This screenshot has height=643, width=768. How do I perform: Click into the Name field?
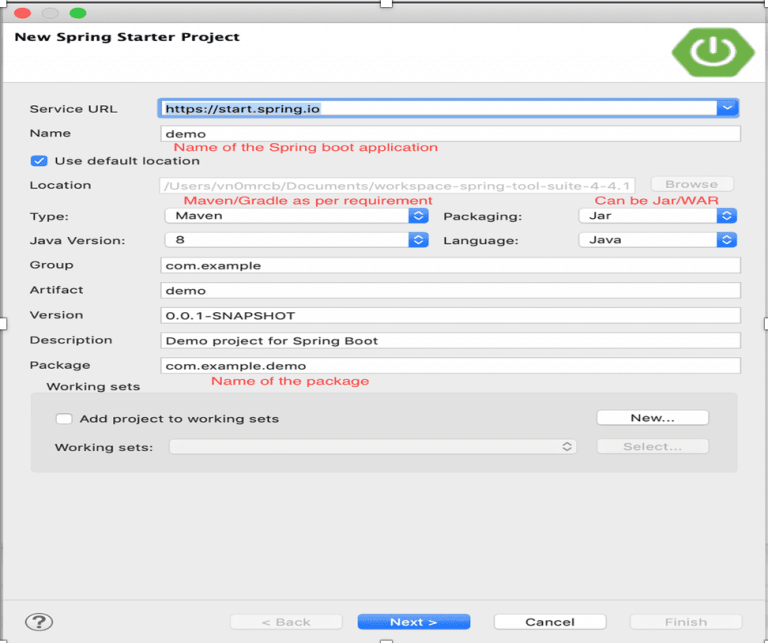(x=450, y=134)
